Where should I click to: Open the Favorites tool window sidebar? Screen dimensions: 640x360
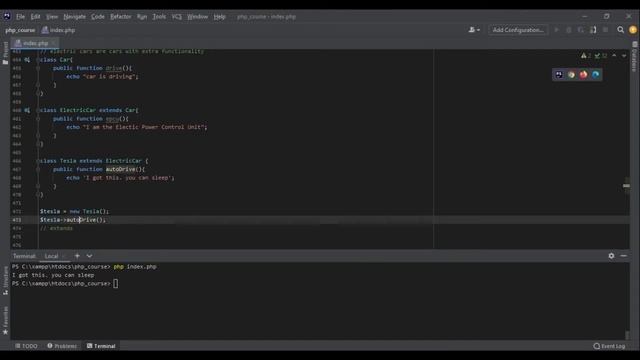5,321
